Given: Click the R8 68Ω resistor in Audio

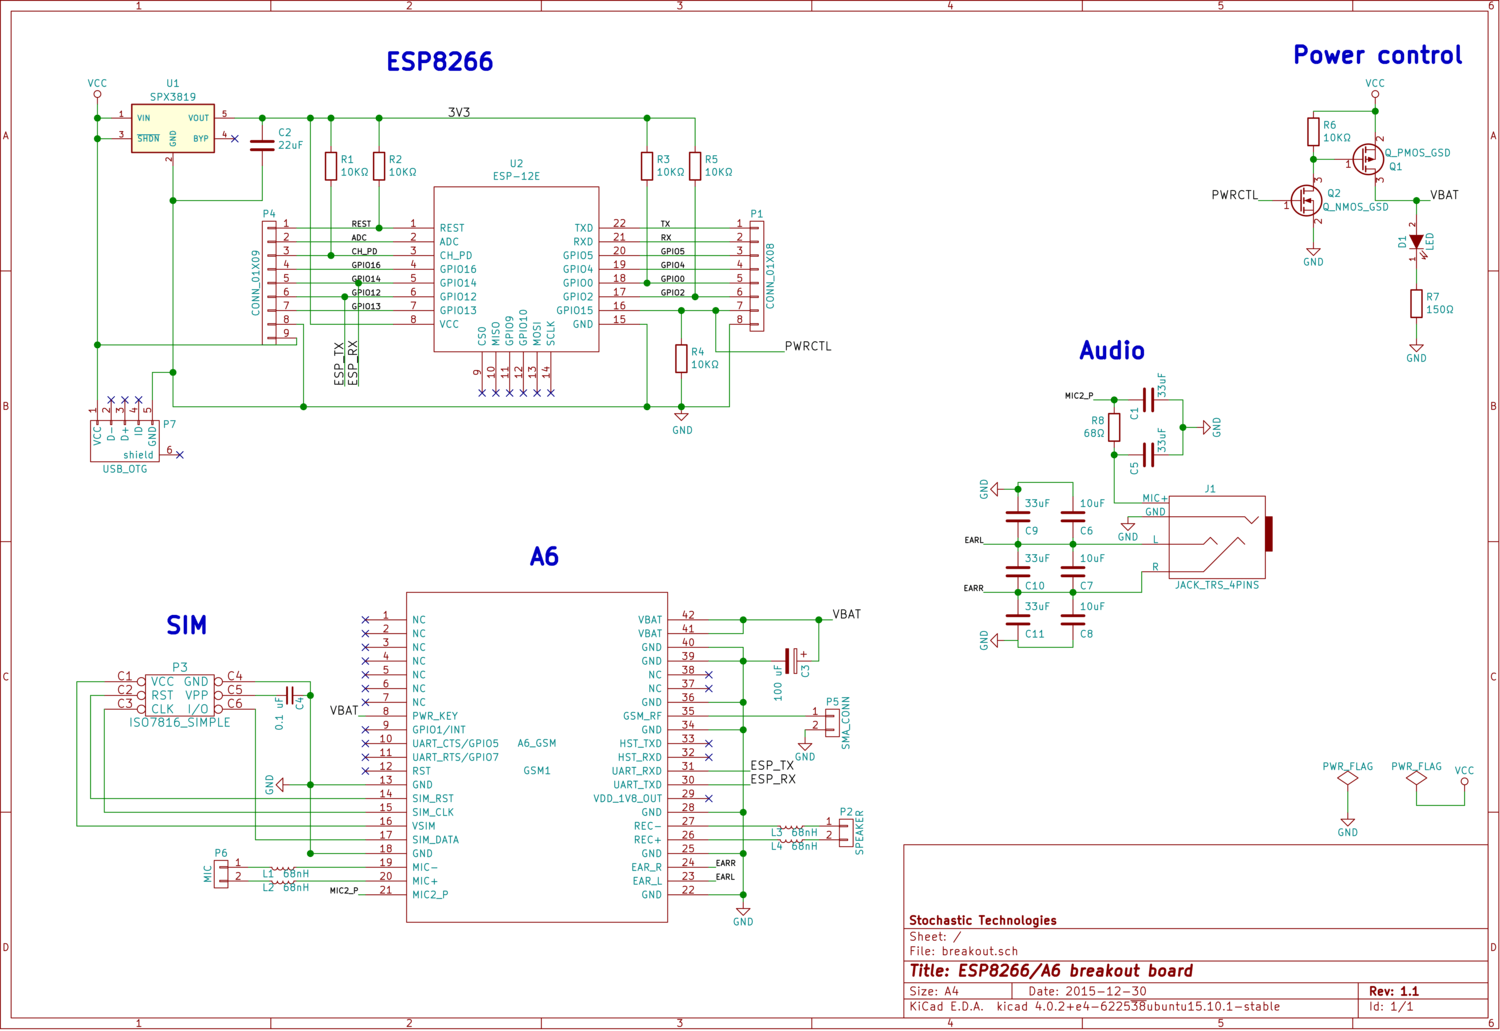Looking at the screenshot, I should (1114, 428).
